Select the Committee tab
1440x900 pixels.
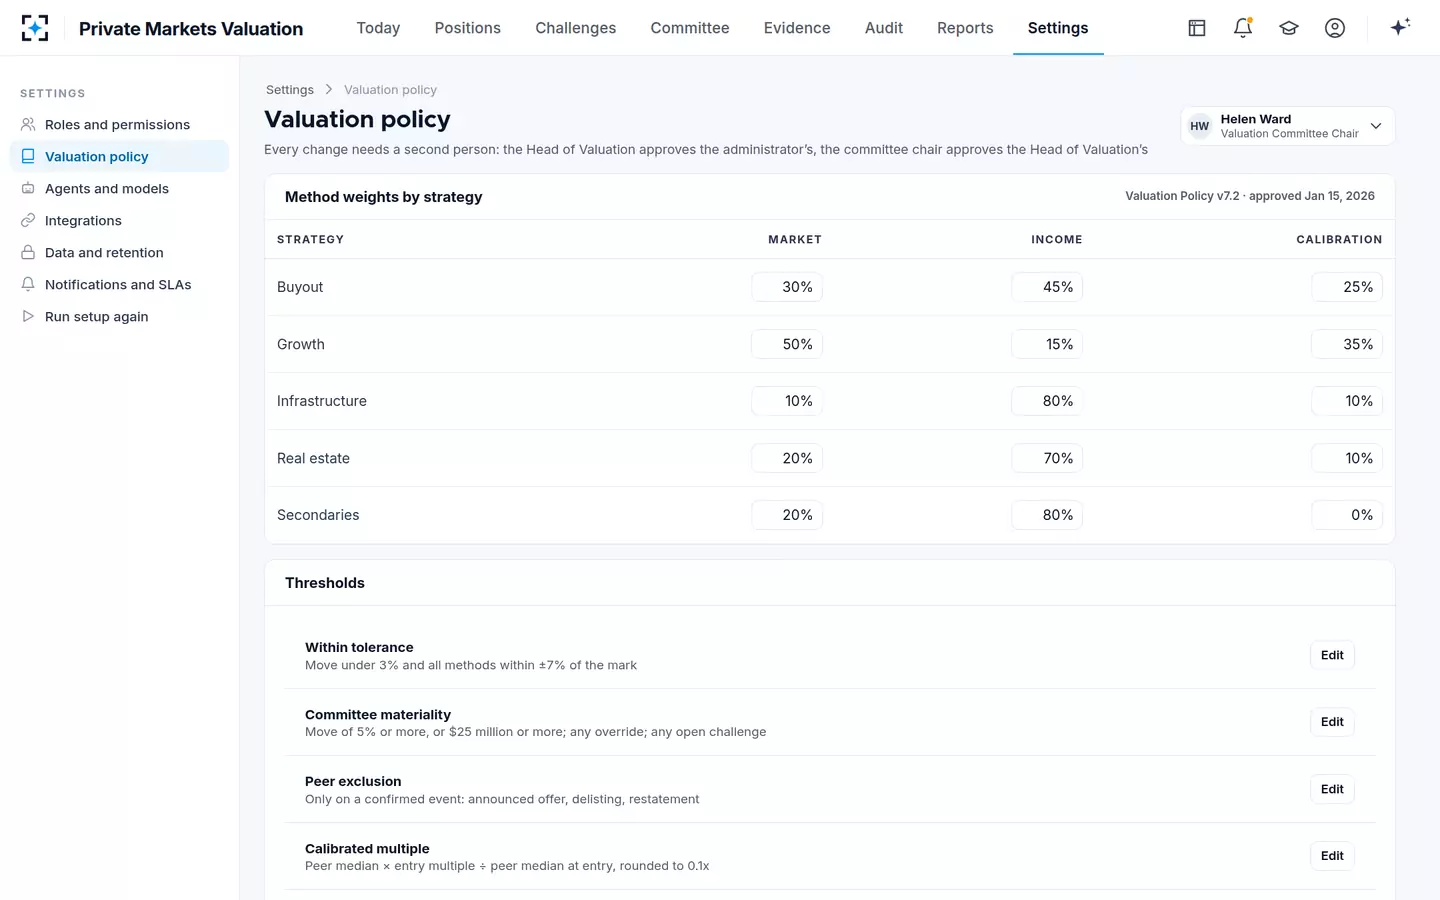[x=690, y=28]
